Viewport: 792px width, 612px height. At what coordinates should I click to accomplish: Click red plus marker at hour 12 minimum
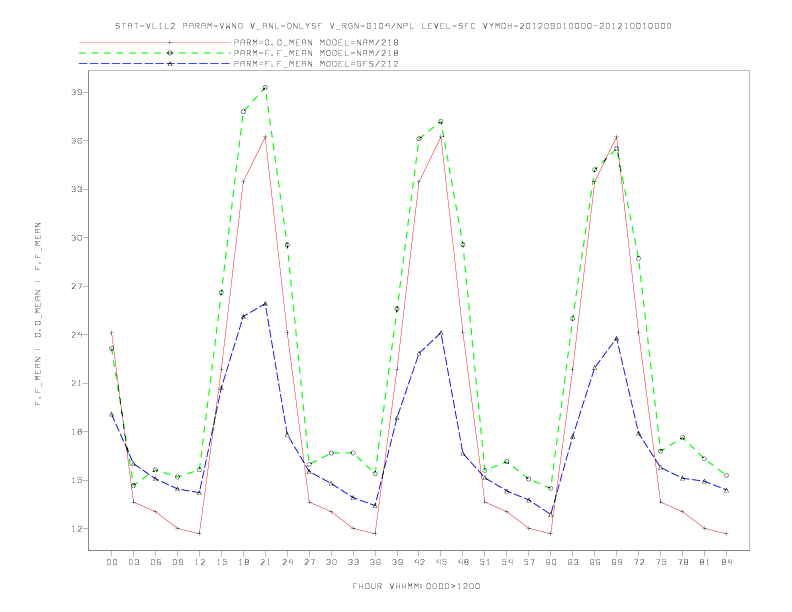click(x=200, y=534)
